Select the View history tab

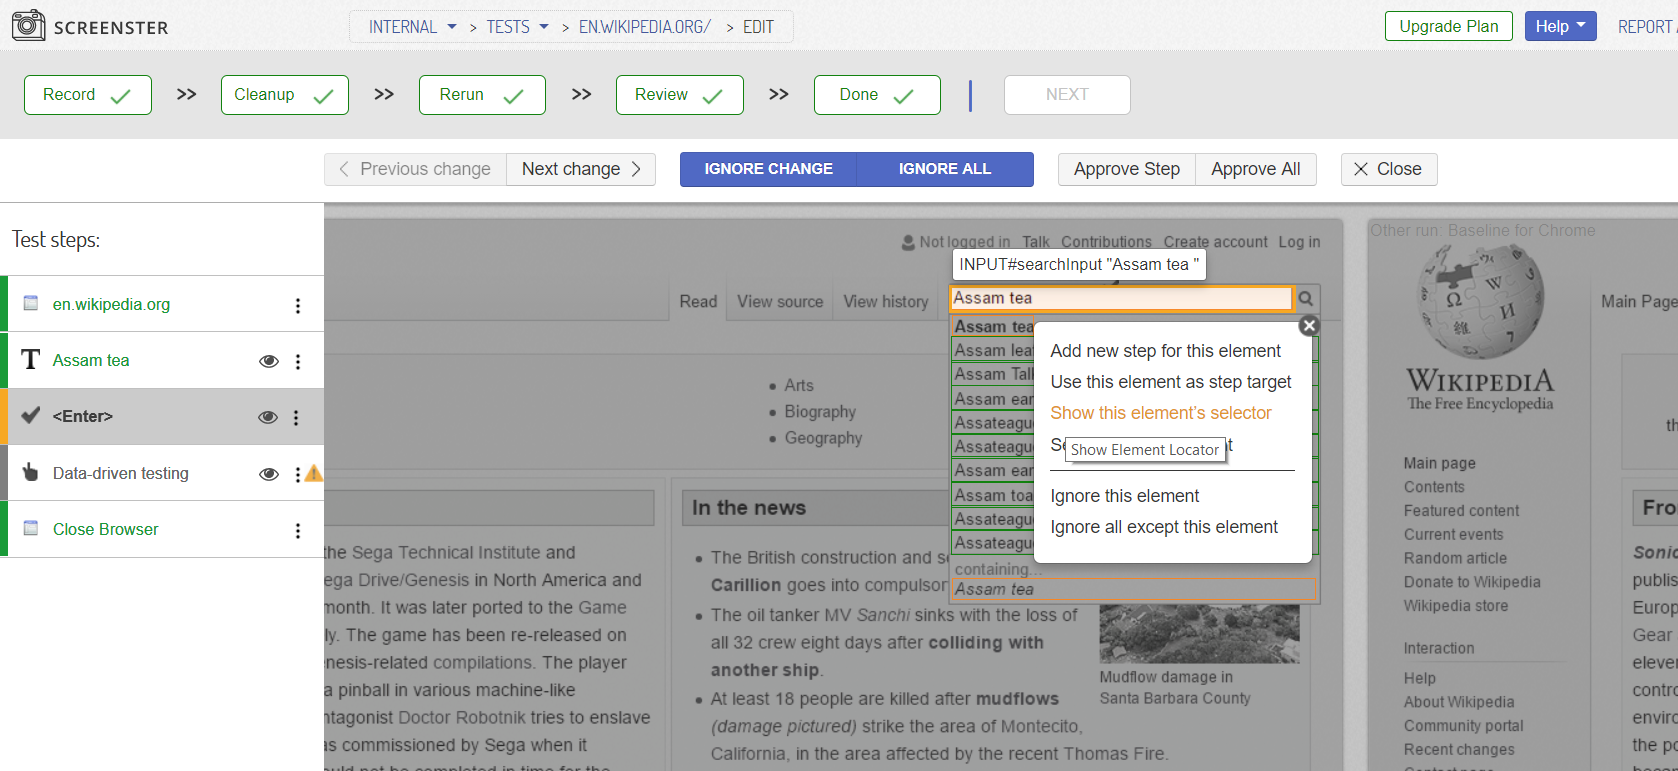click(x=886, y=301)
